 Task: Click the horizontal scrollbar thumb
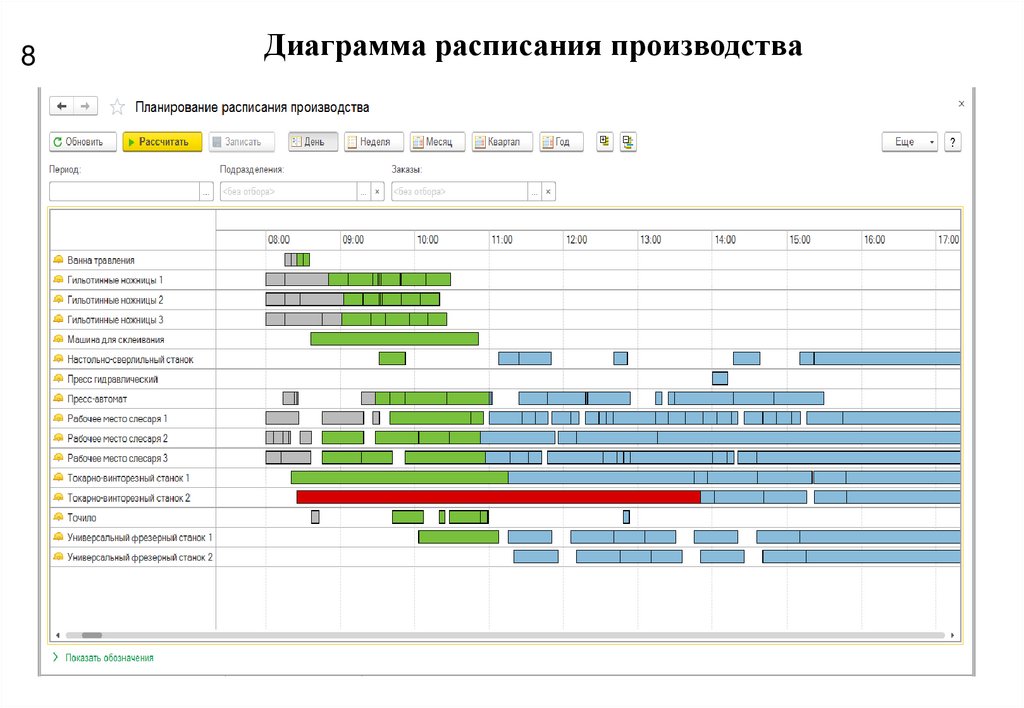tap(91, 635)
